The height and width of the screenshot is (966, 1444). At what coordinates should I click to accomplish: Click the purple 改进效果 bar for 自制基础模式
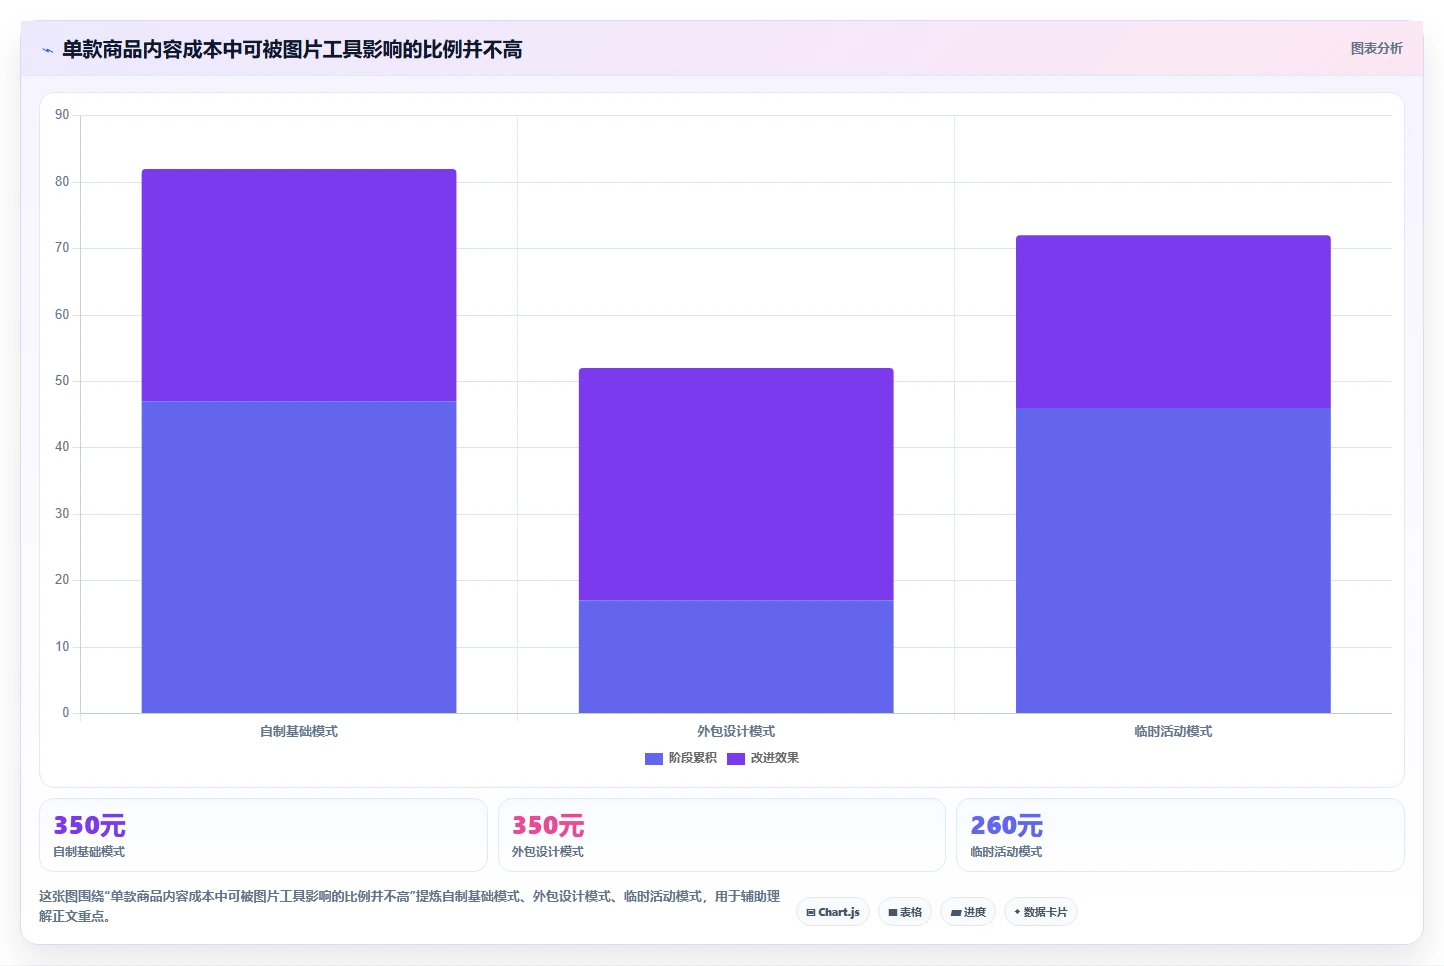(x=299, y=285)
